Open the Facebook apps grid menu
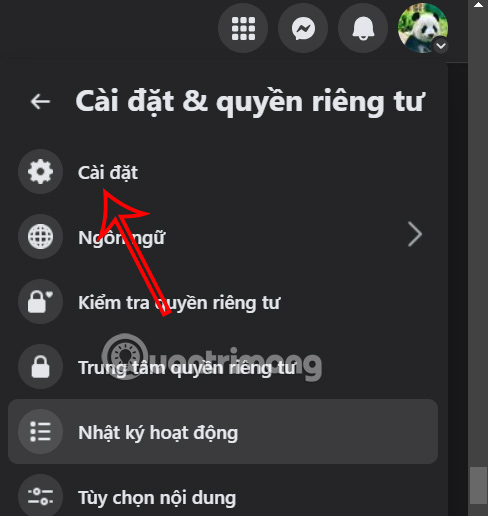This screenshot has height=516, width=488. click(243, 28)
